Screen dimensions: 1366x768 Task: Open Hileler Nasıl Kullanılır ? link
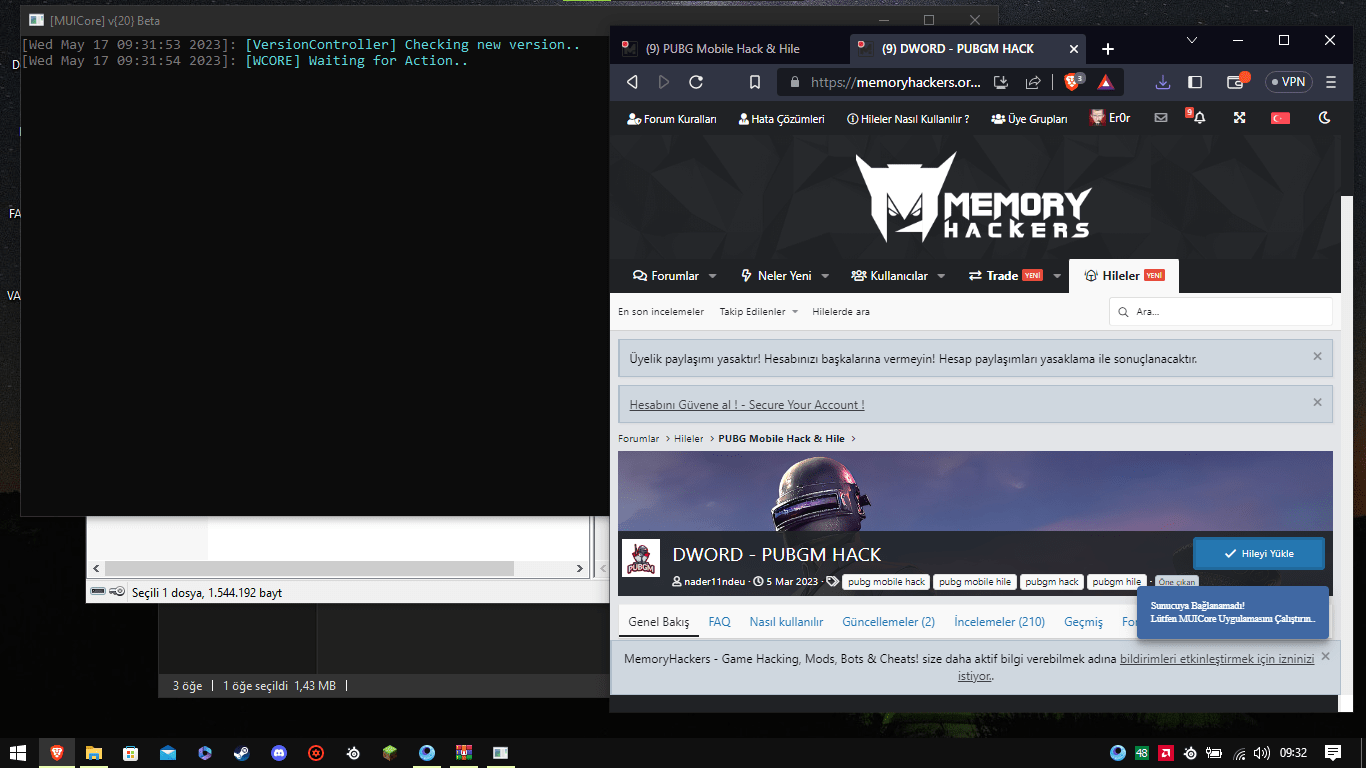pyautogui.click(x=908, y=118)
